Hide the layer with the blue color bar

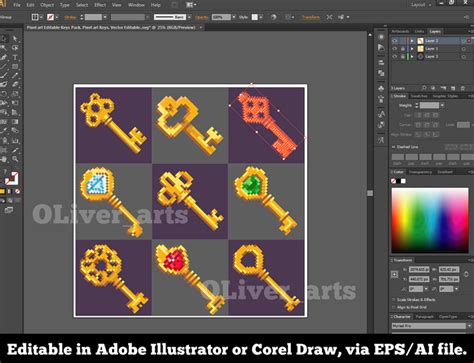point(395,49)
